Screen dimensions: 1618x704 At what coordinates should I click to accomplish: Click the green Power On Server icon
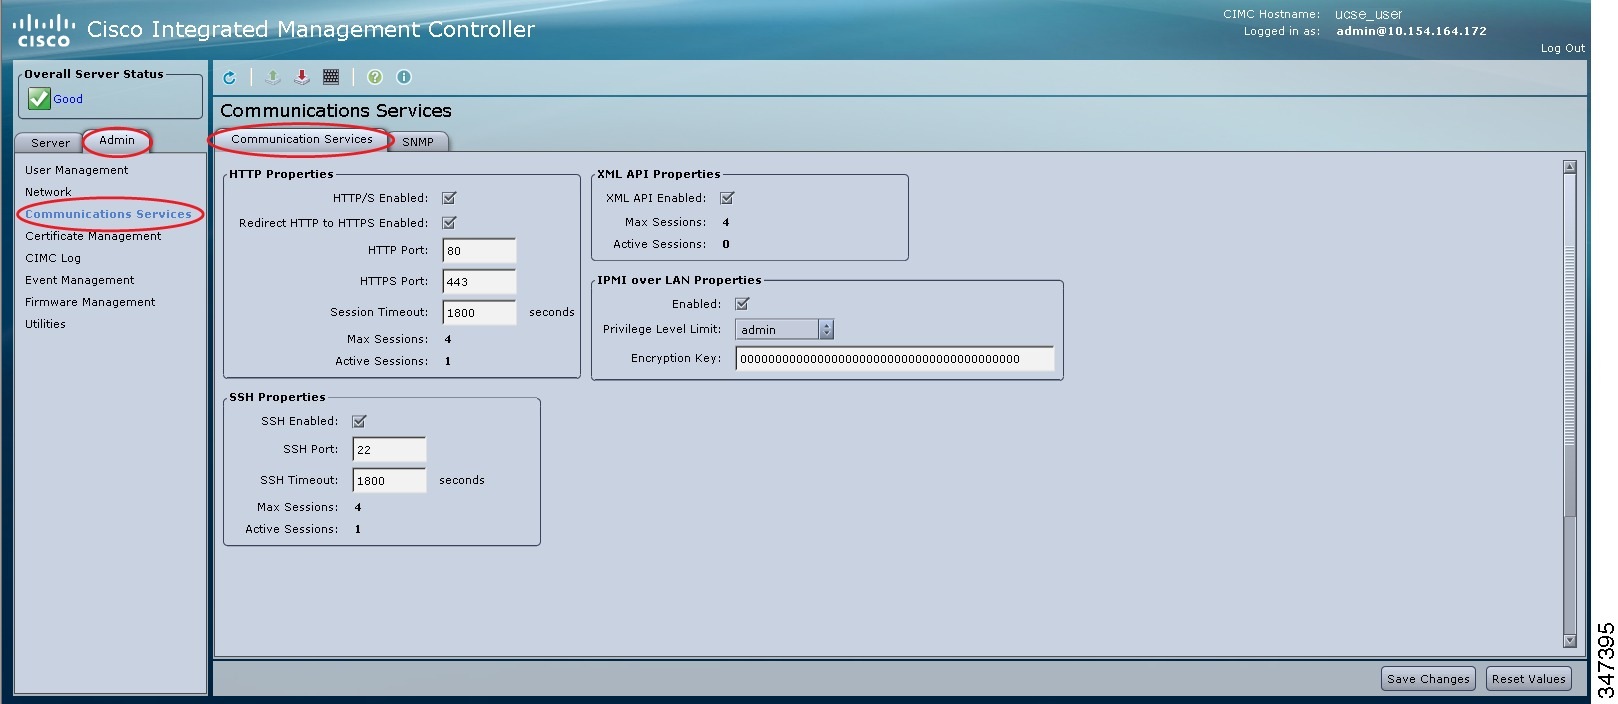273,77
